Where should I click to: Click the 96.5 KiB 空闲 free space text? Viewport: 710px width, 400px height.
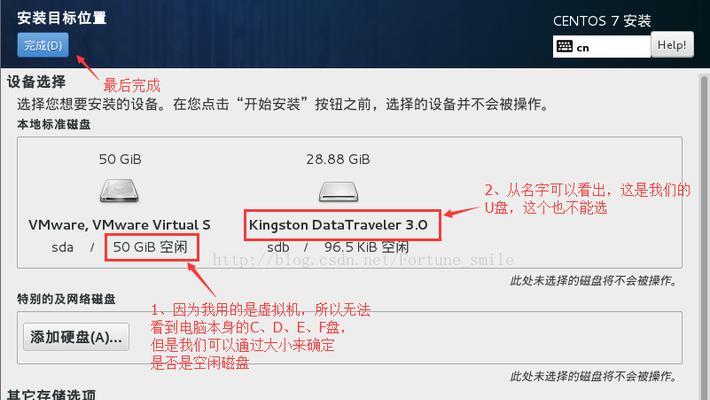click(366, 247)
